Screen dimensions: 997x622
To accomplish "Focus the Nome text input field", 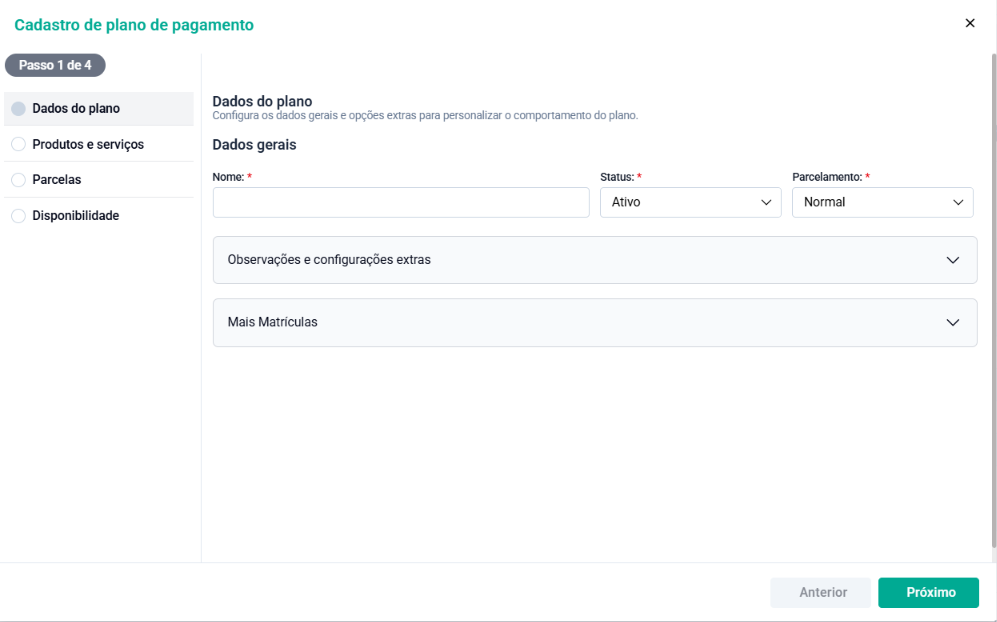I will [401, 202].
